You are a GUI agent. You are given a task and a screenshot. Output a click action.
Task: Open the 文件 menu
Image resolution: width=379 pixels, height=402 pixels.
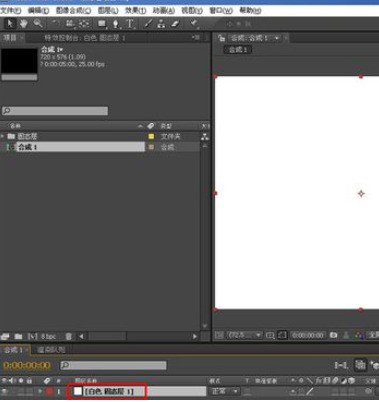click(x=10, y=10)
